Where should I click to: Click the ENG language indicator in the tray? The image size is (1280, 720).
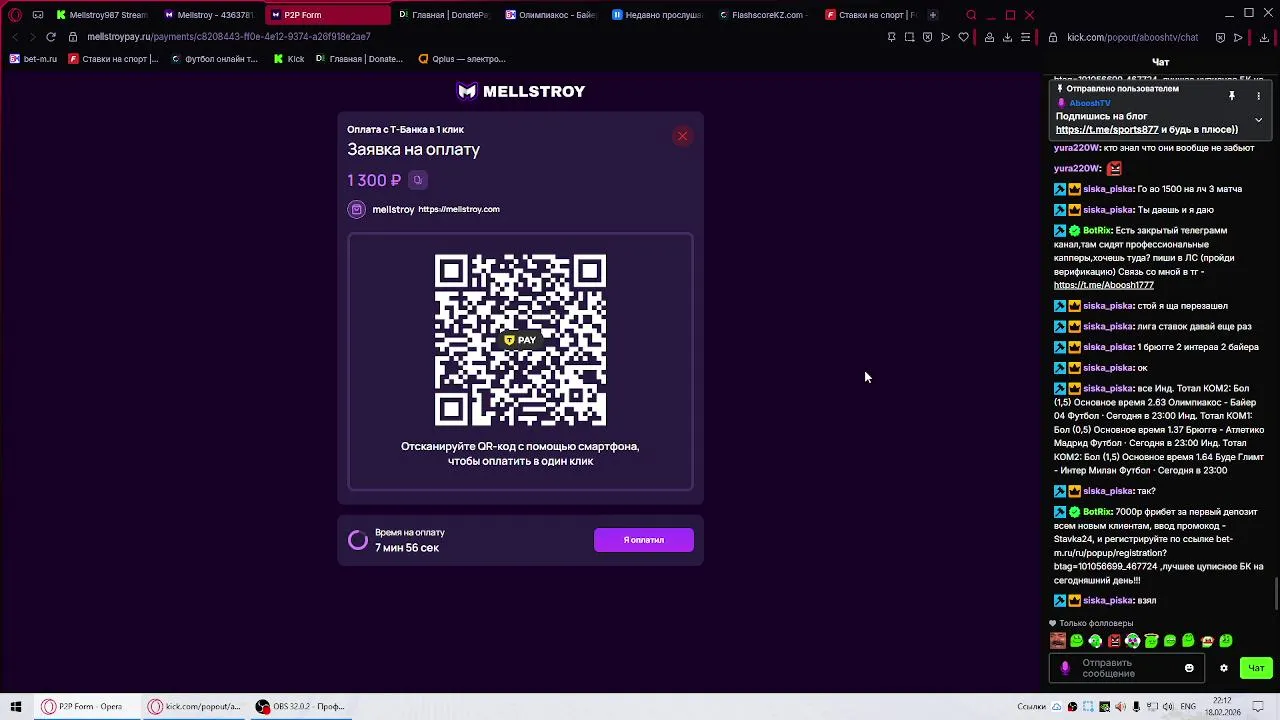pos(1188,707)
